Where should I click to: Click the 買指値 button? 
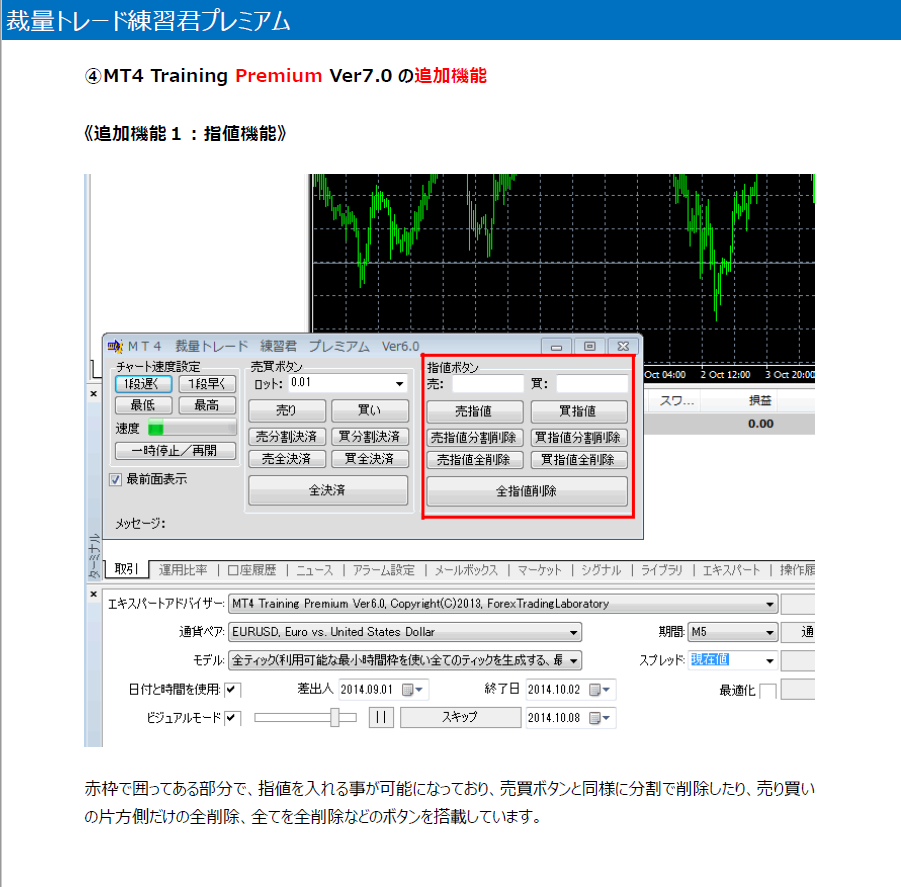[x=579, y=411]
